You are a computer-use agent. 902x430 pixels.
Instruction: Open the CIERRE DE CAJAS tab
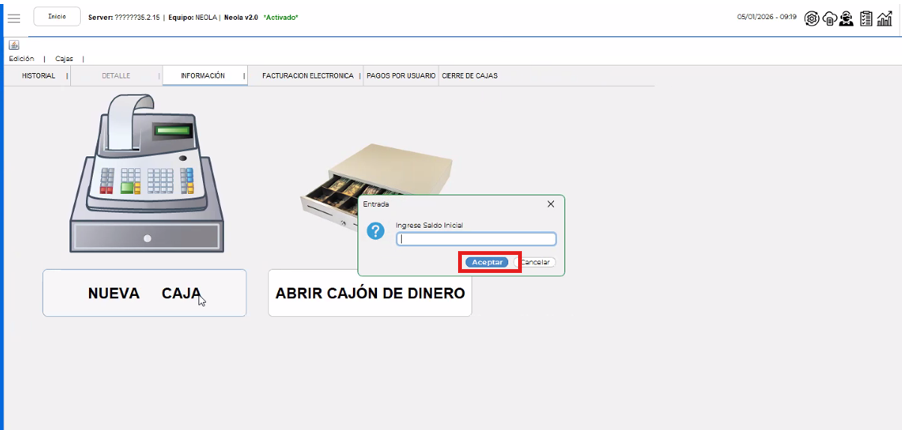(469, 76)
